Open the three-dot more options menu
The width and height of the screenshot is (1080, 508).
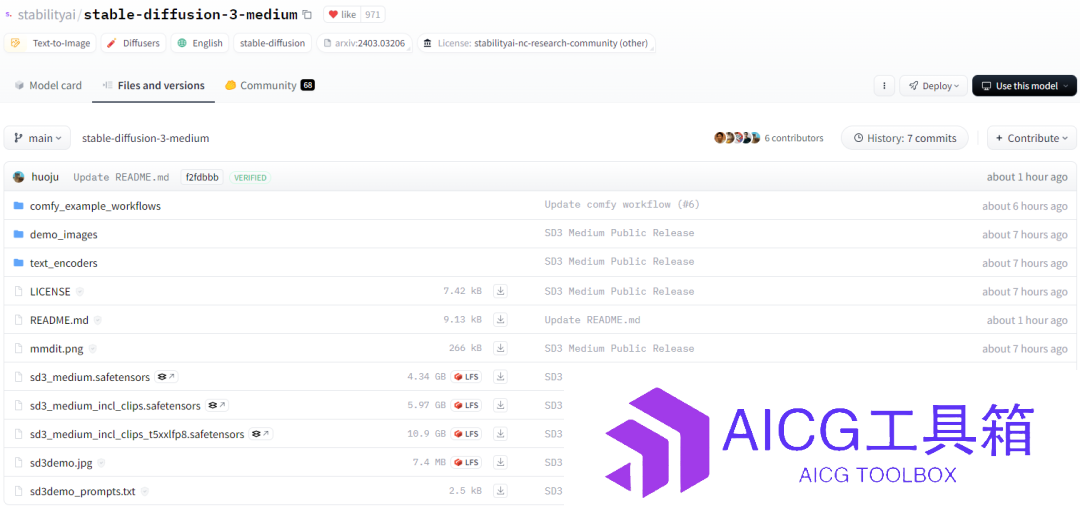[x=884, y=86]
